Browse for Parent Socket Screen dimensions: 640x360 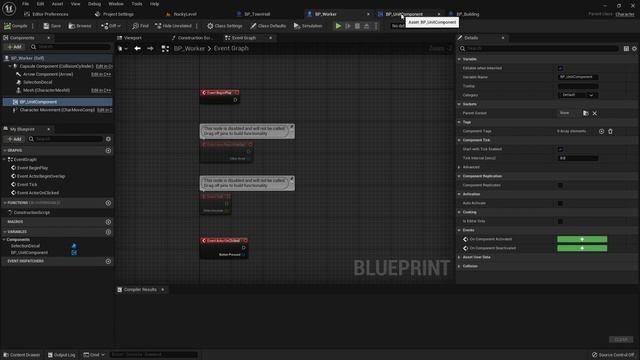tap(586, 113)
